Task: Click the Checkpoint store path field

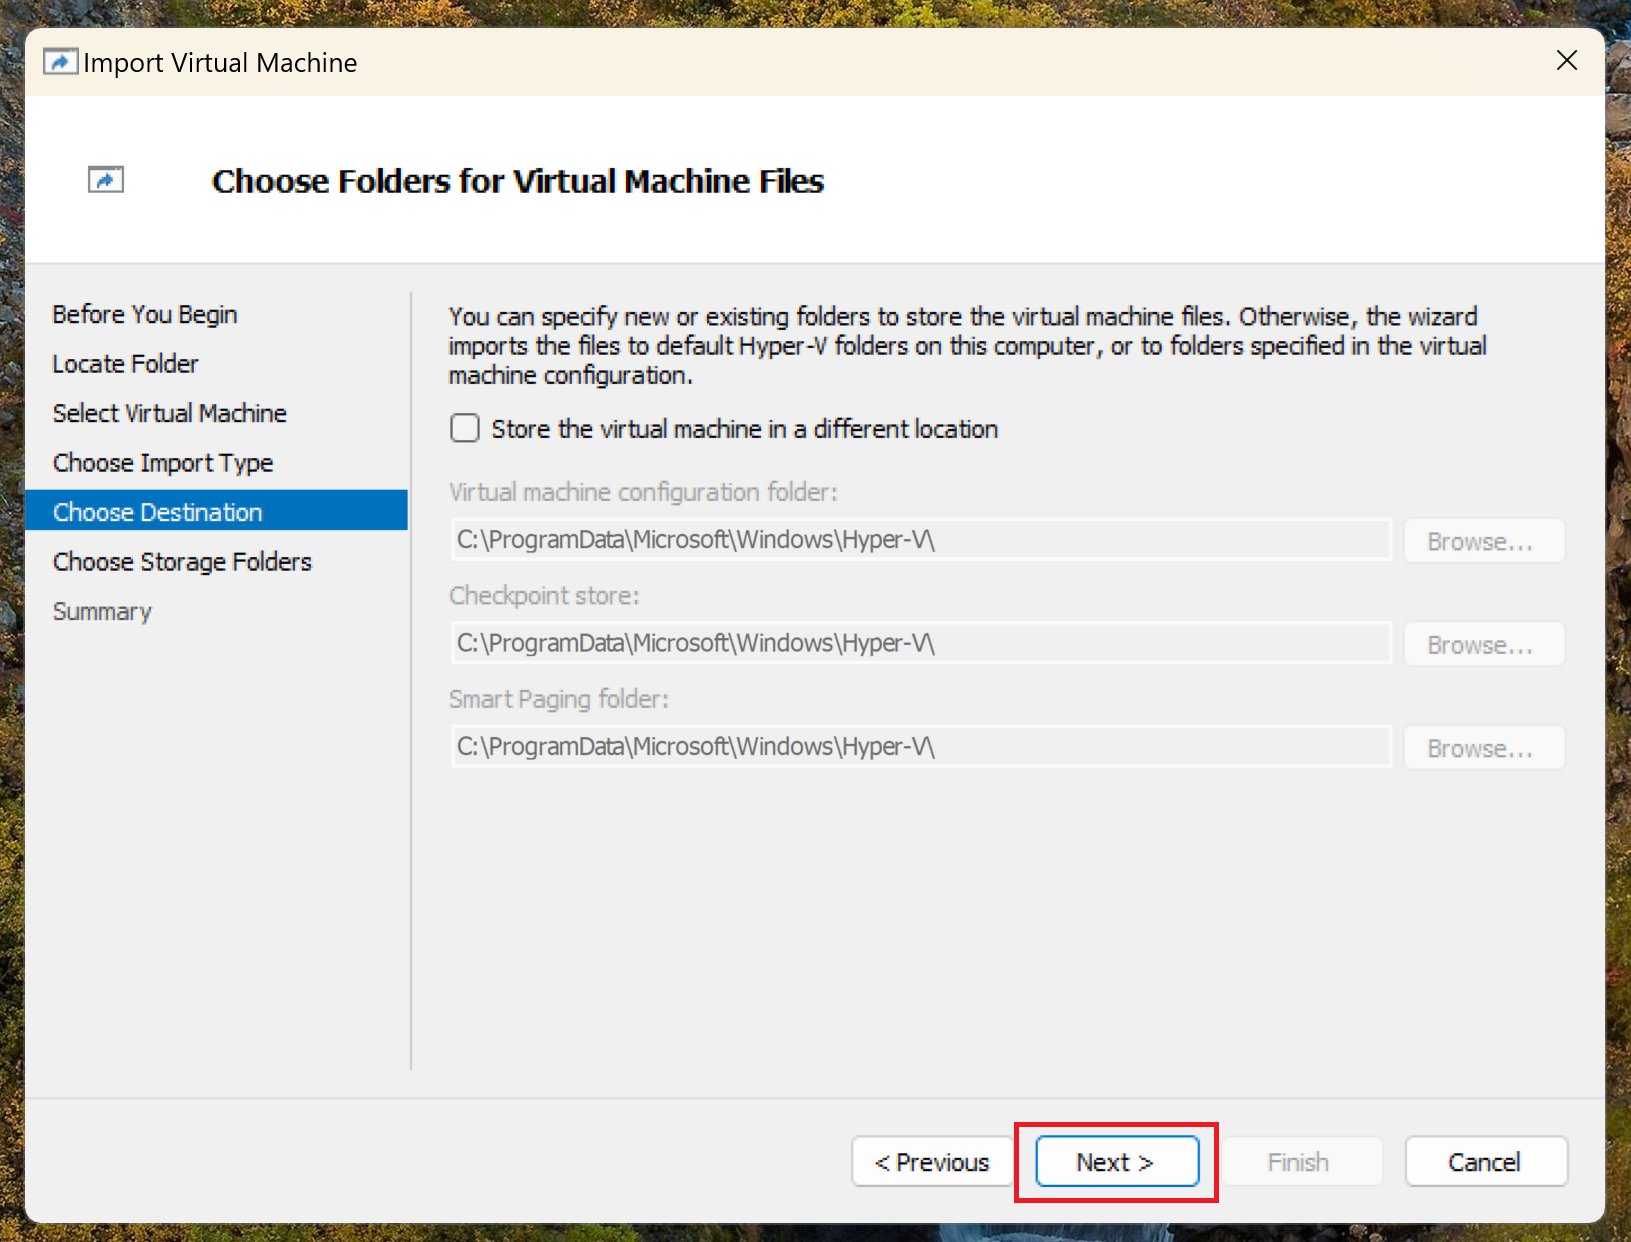Action: [x=921, y=643]
